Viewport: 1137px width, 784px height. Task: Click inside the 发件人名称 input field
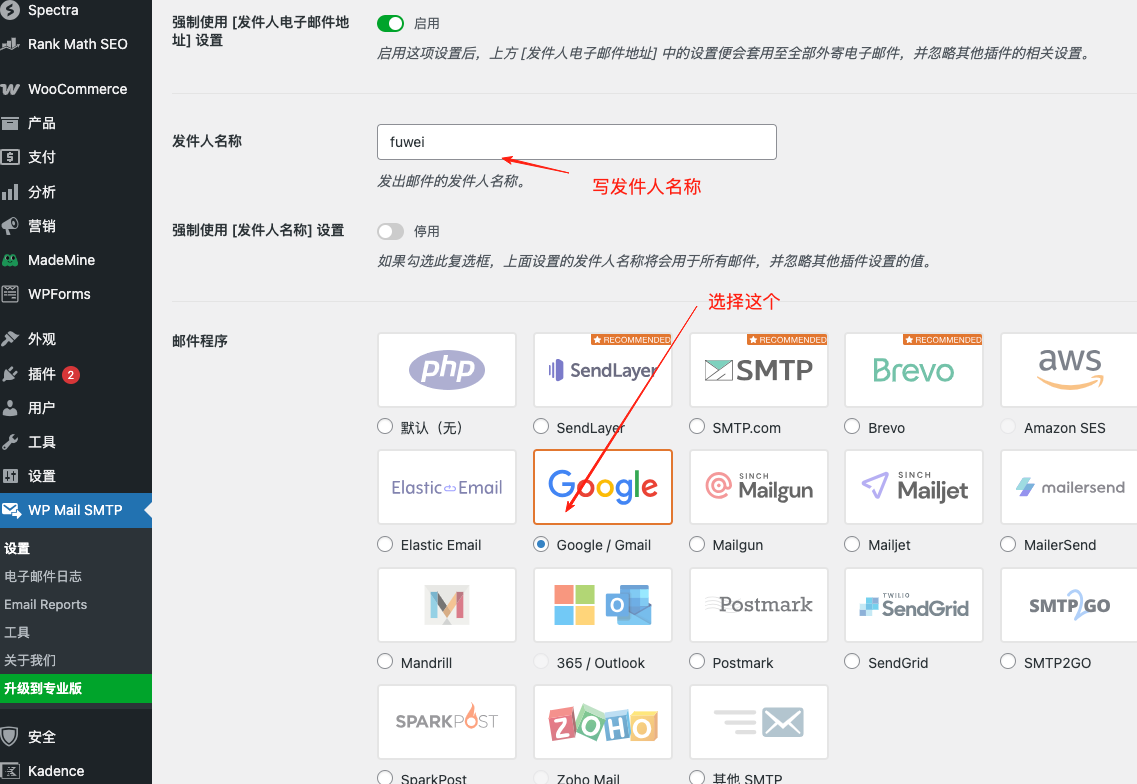click(x=576, y=142)
